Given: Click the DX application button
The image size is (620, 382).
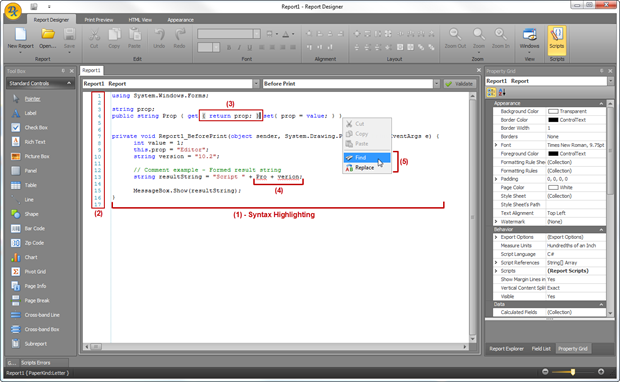Looking at the screenshot, I should pyautogui.click(x=13, y=10).
